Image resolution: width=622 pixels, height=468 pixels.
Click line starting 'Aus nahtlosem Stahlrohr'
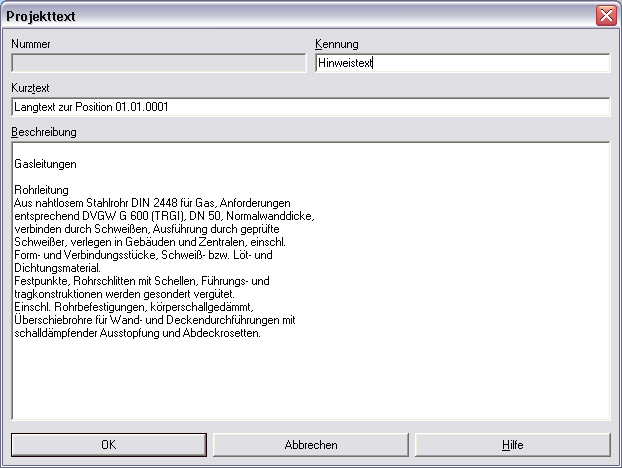coord(152,203)
